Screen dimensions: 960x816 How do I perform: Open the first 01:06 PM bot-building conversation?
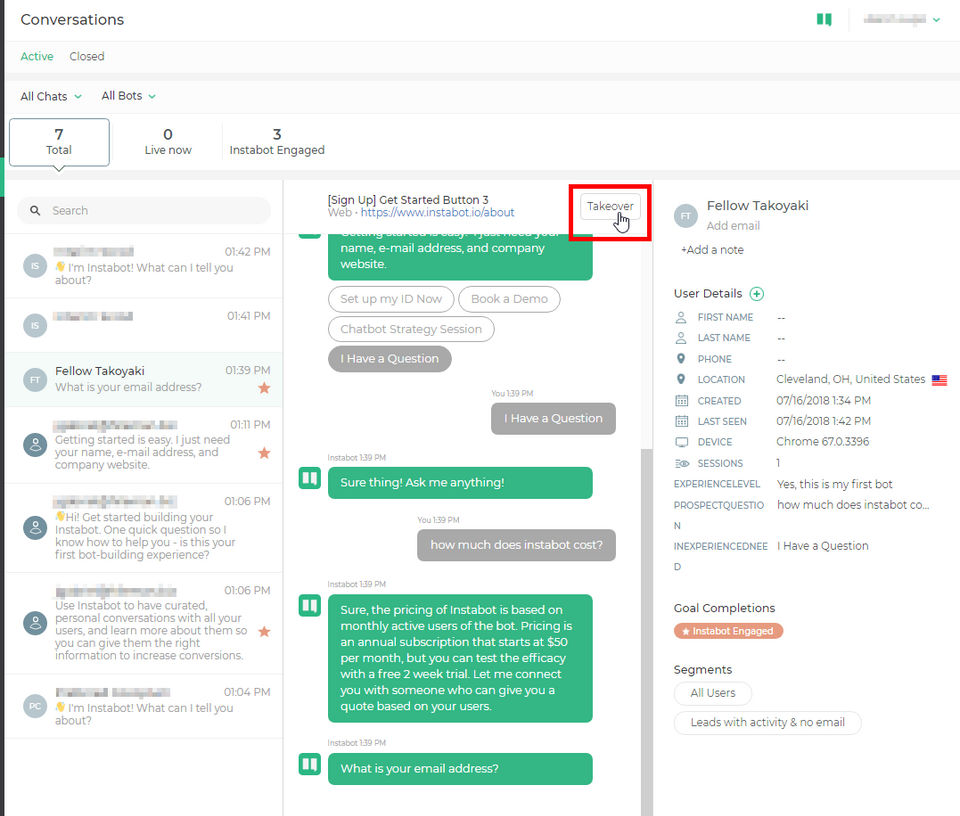point(144,528)
